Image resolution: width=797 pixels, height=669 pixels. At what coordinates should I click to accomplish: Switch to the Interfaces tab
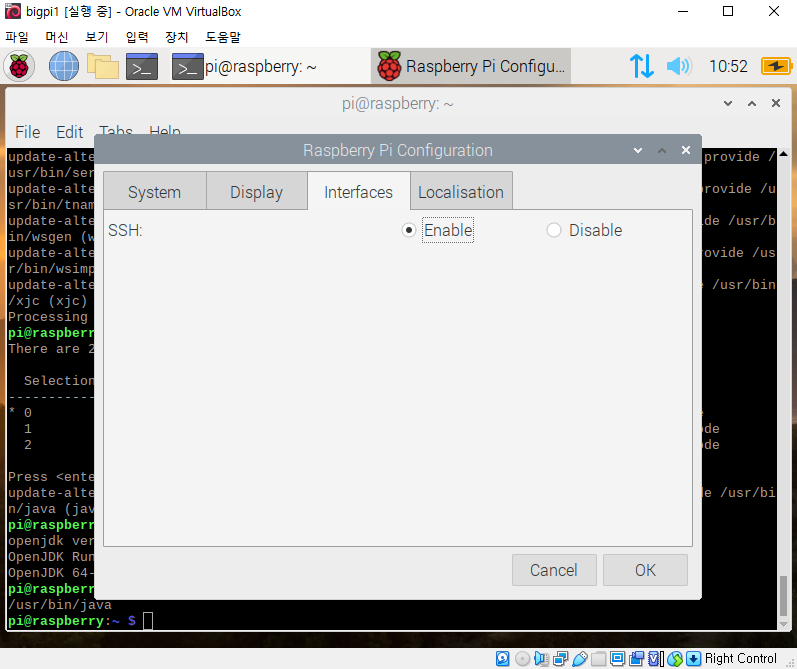click(358, 192)
